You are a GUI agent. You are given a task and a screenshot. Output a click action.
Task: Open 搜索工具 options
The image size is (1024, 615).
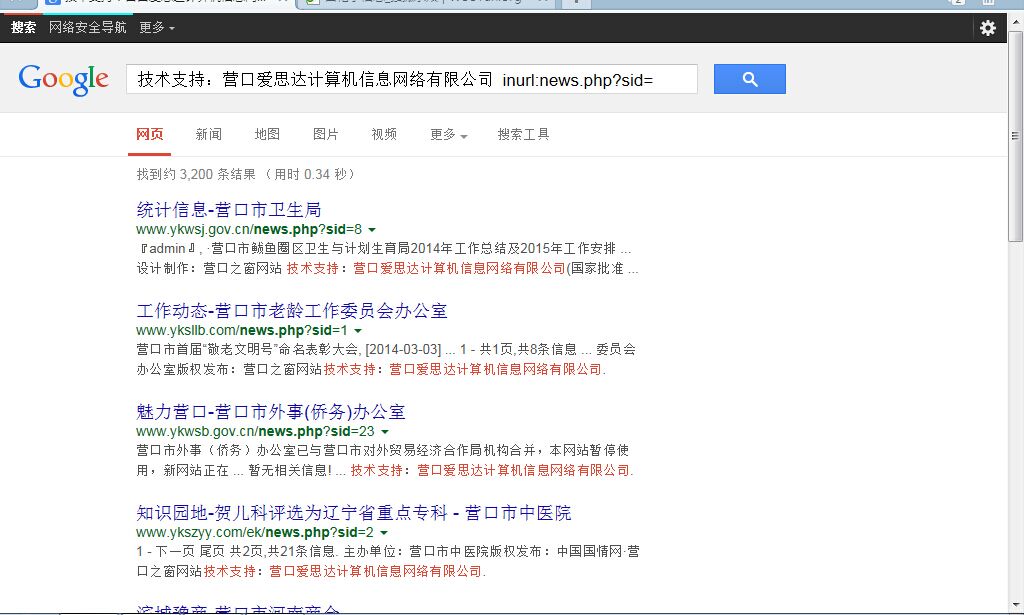click(x=523, y=134)
